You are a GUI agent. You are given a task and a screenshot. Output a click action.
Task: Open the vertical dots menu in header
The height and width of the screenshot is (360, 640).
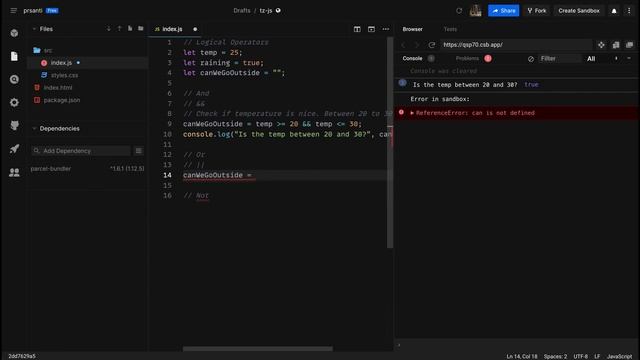[x=629, y=11]
